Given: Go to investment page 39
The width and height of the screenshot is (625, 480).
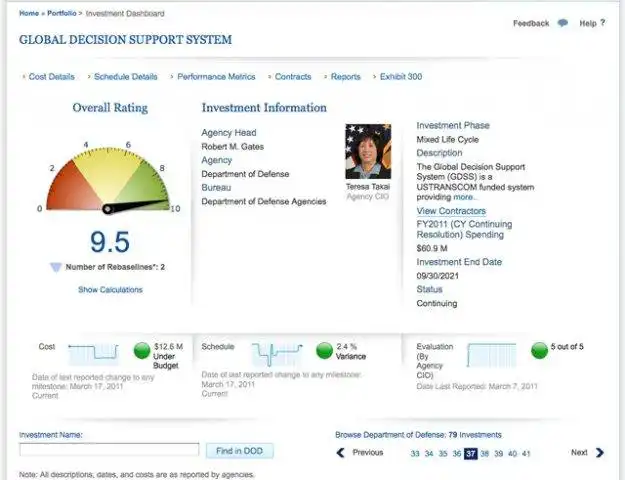Looking at the screenshot, I should coord(499,454).
